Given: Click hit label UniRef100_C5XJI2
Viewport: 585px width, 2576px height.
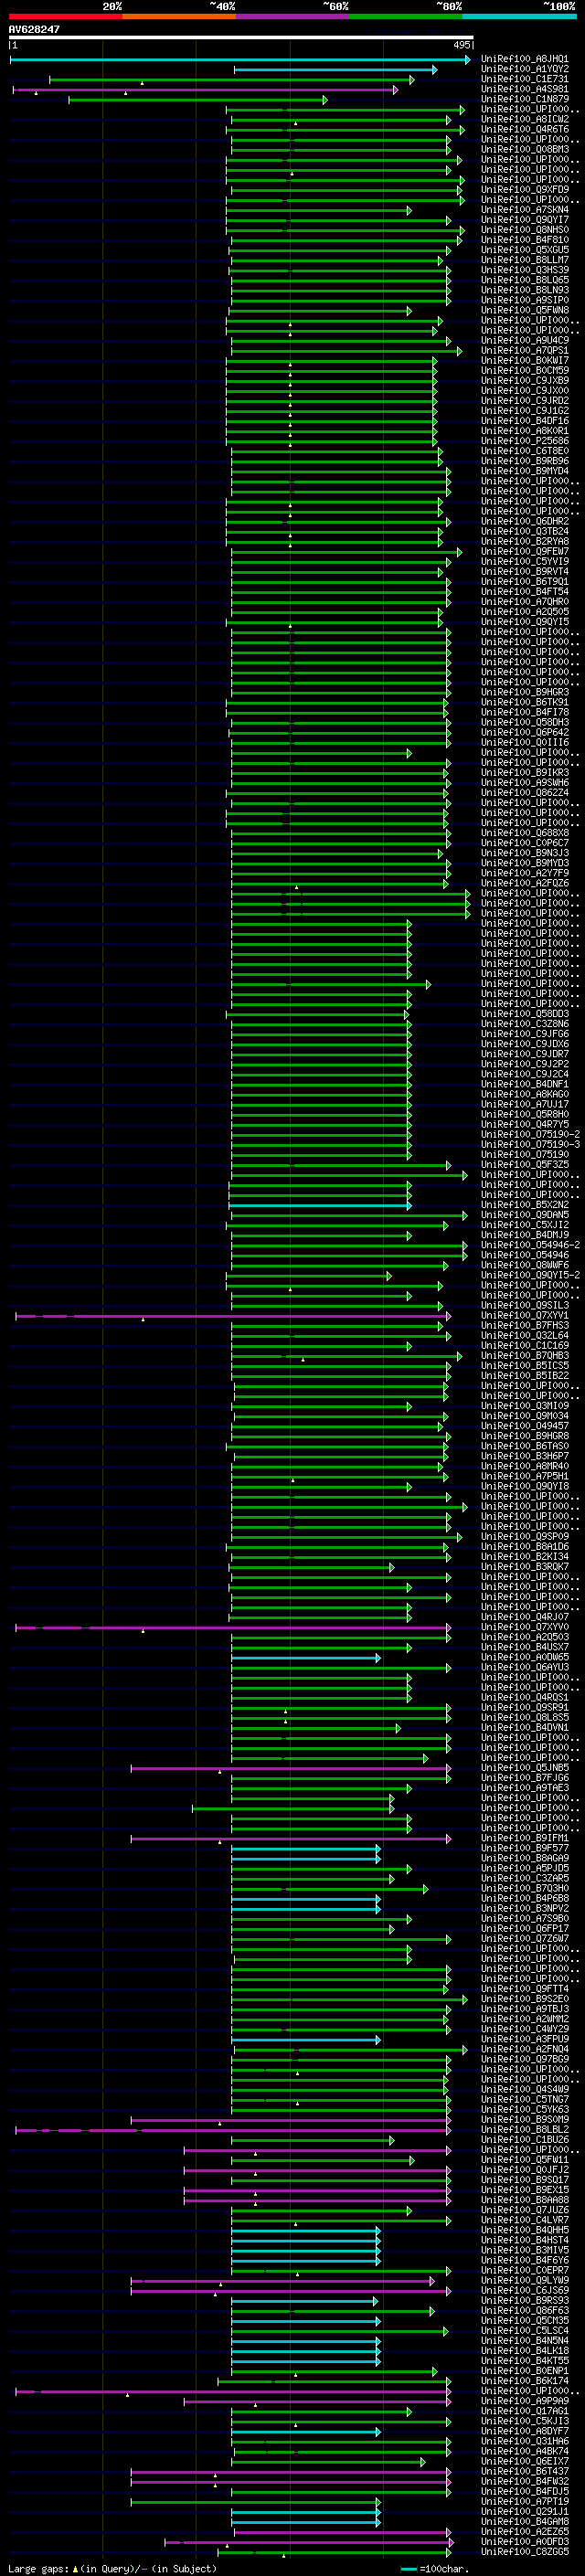Looking at the screenshot, I should click(x=525, y=1225).
